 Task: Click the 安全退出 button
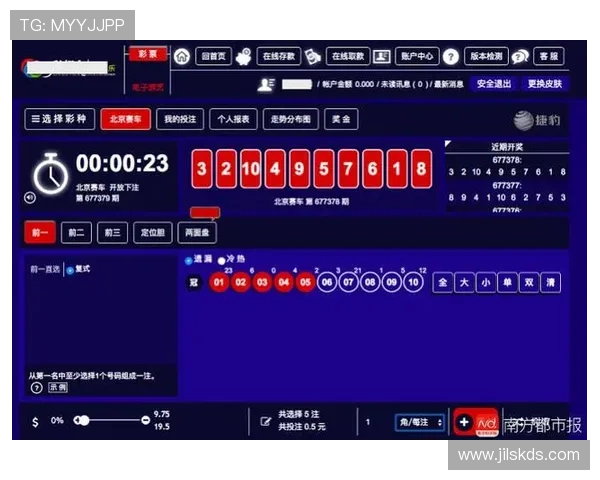494,84
